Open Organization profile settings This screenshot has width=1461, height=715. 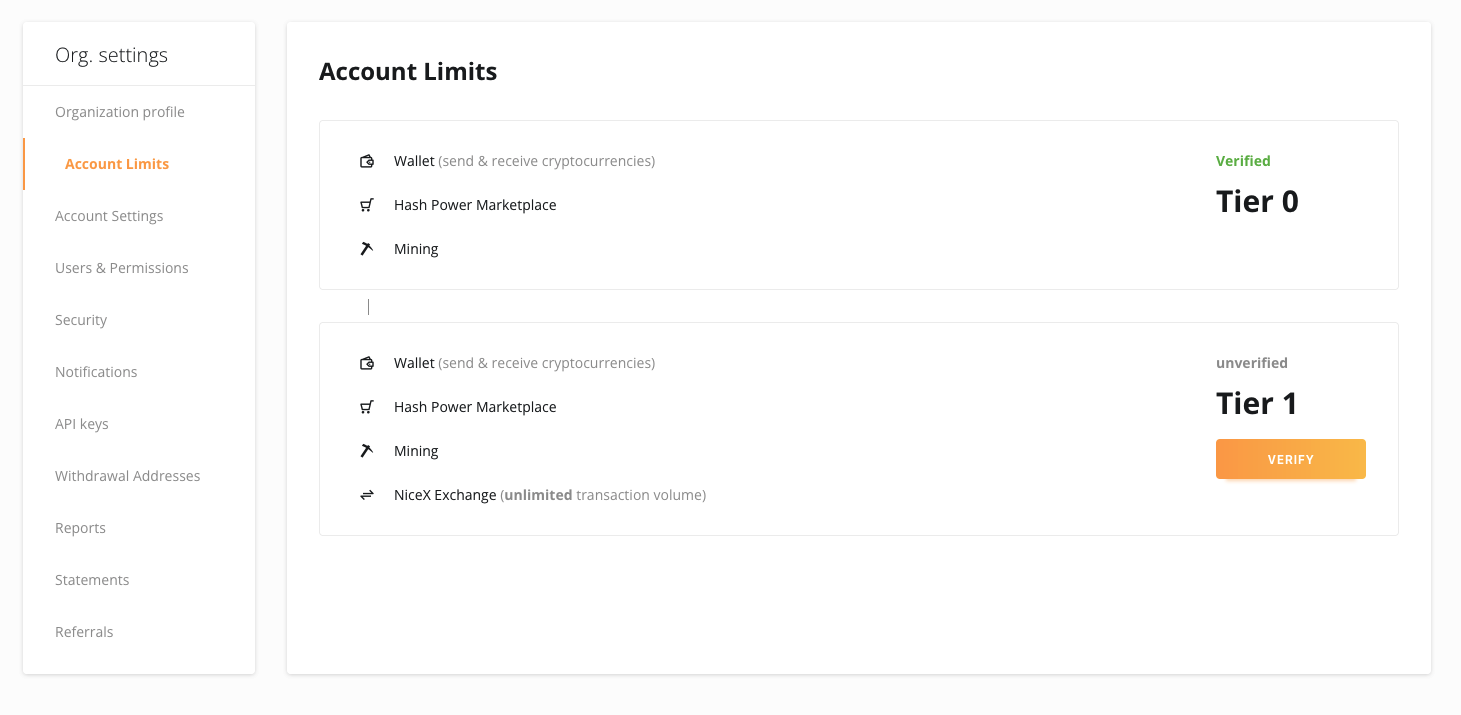119,111
